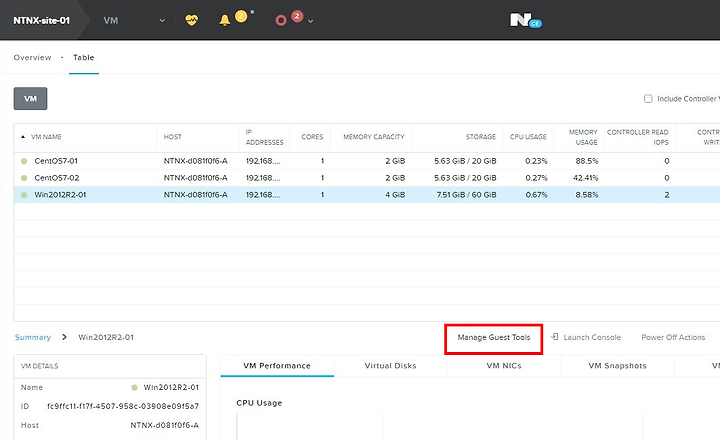The height and width of the screenshot is (440, 720).
Task: Expand the dropdown arrow beside red tasks icon
Action: pos(310,21)
